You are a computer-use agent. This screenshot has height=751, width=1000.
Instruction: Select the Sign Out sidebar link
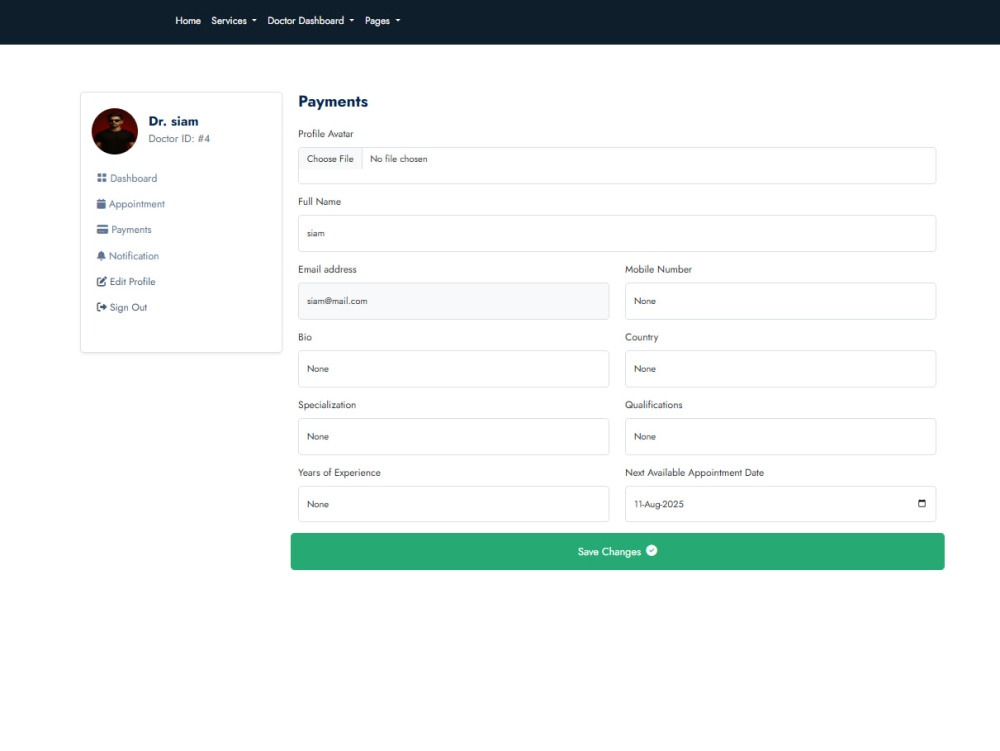tap(122, 307)
